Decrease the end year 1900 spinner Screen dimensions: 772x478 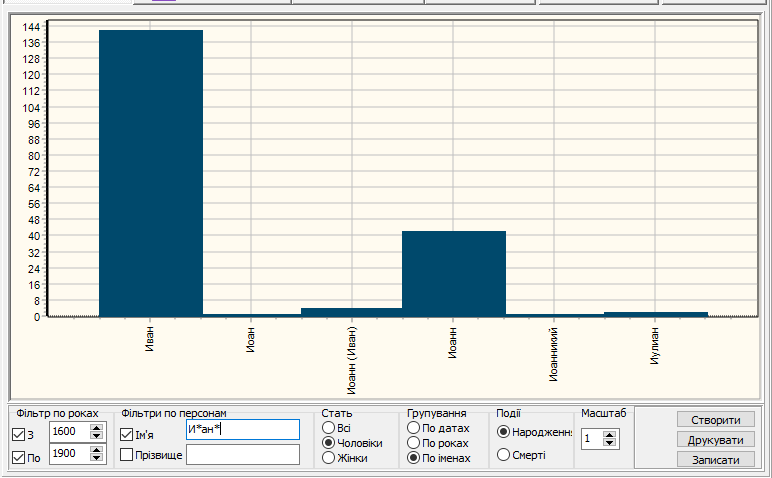coord(96,458)
